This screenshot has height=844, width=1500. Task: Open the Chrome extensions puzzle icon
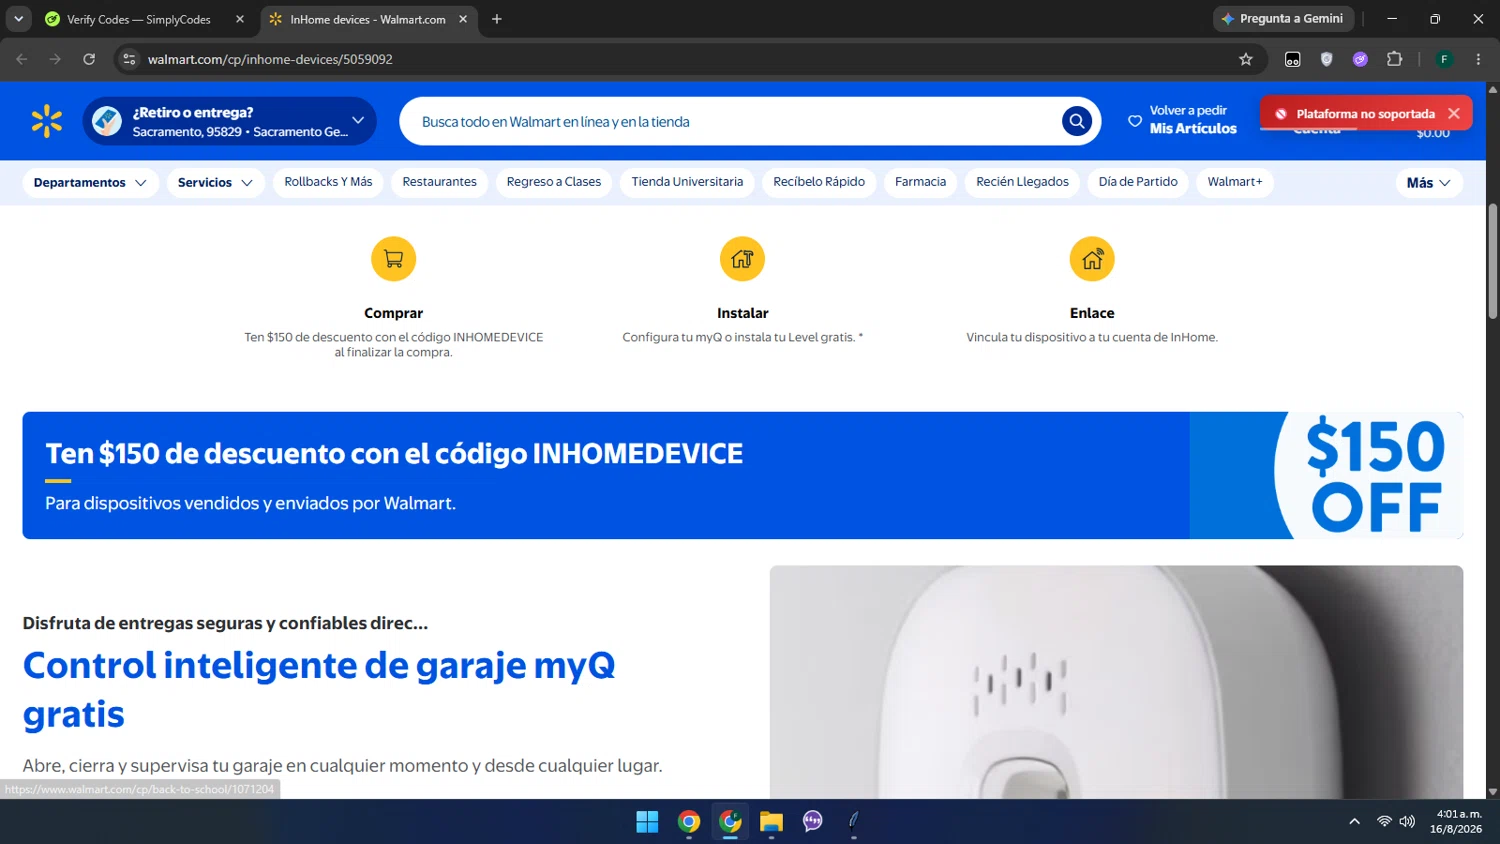coord(1395,59)
